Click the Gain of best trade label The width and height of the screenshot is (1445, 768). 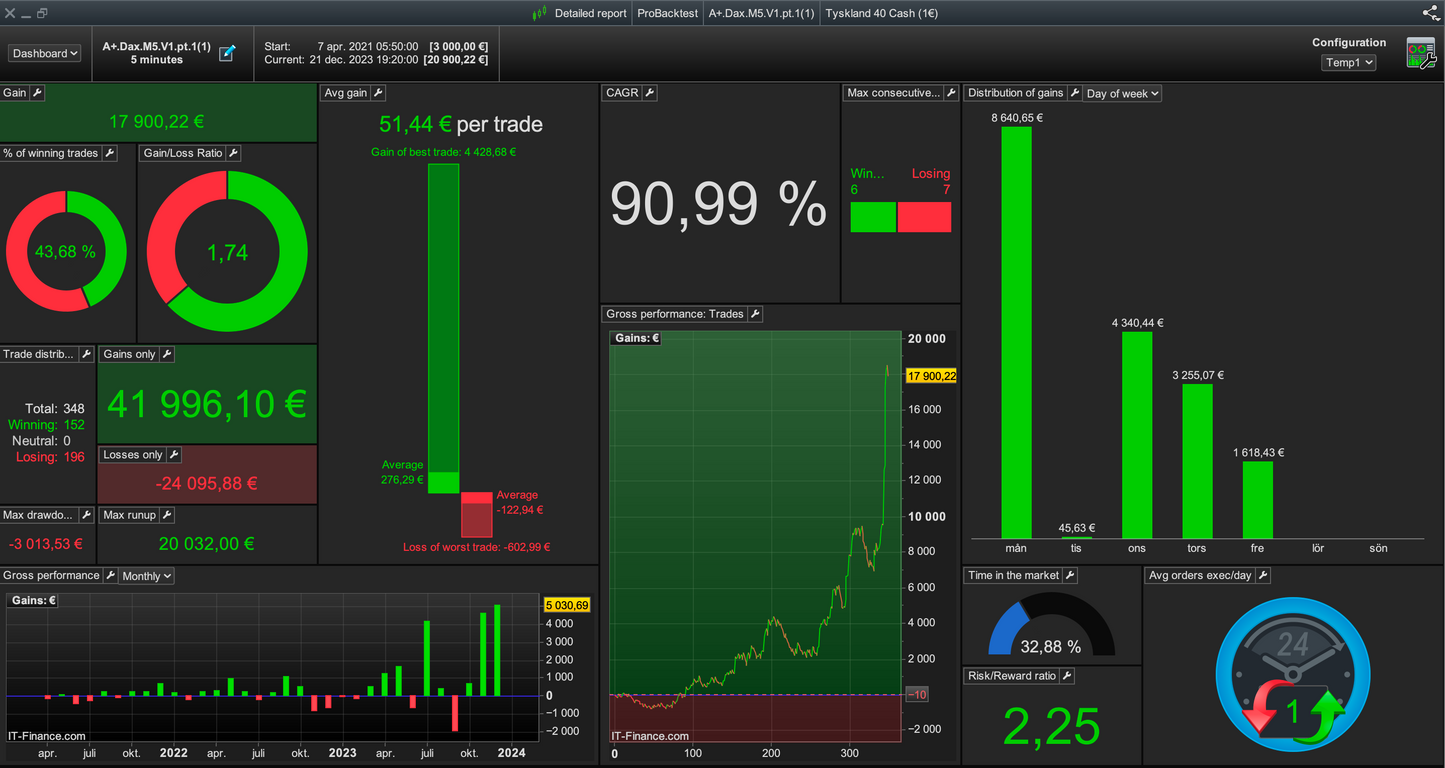click(x=444, y=152)
